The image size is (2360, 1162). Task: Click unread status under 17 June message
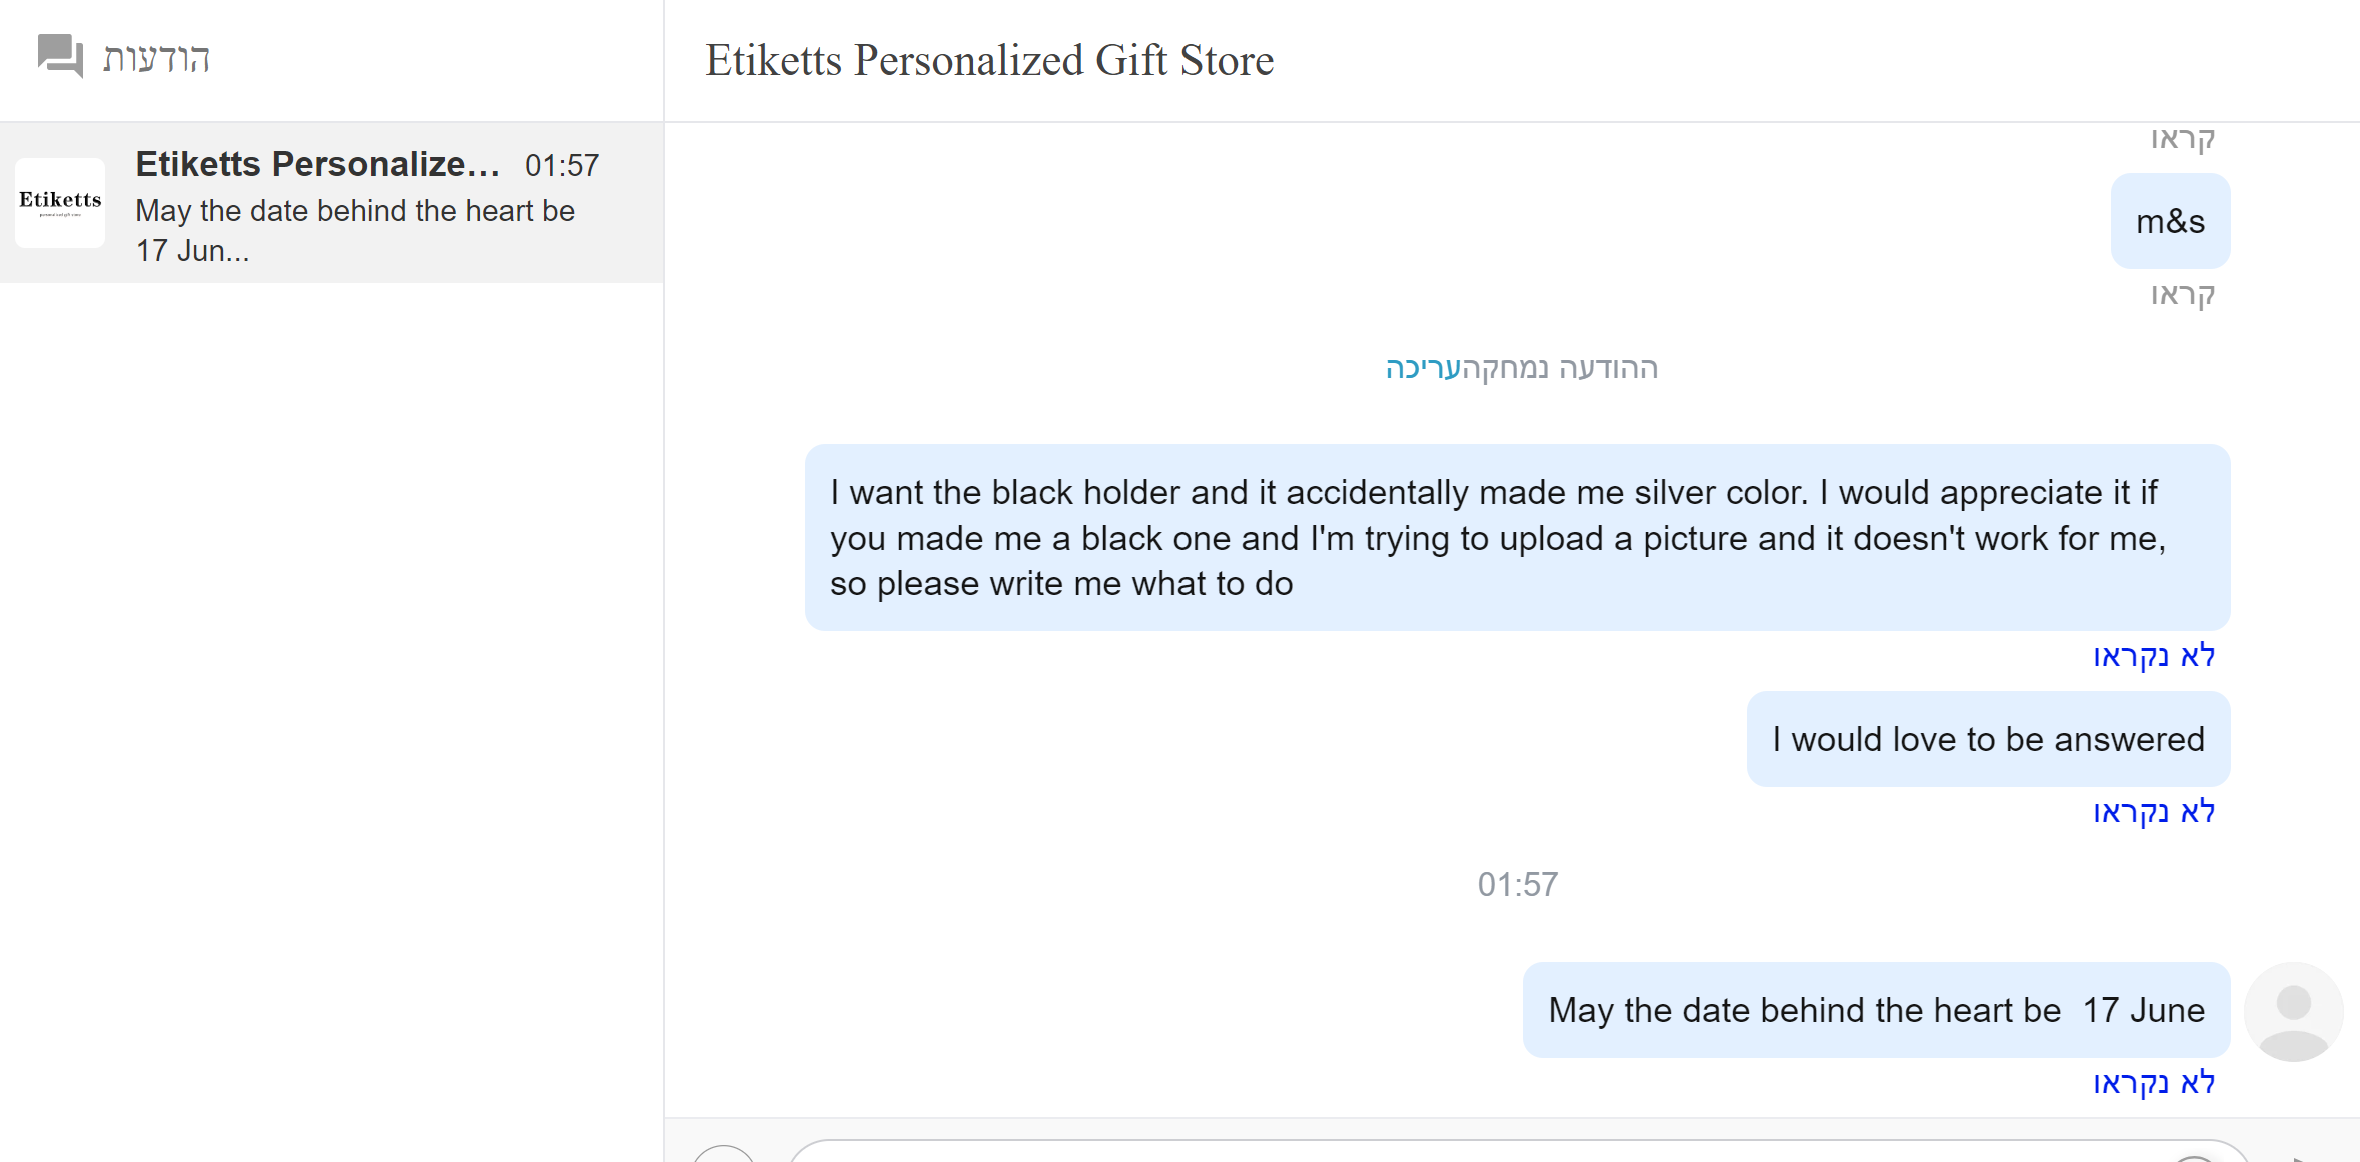click(x=2154, y=1083)
